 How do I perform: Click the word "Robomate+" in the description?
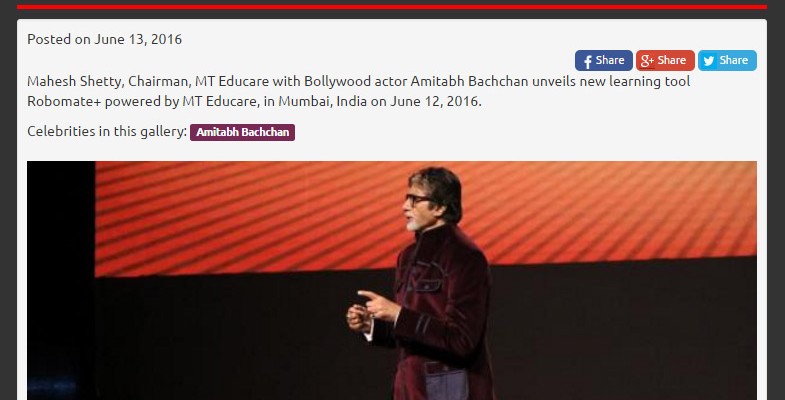click(x=64, y=101)
